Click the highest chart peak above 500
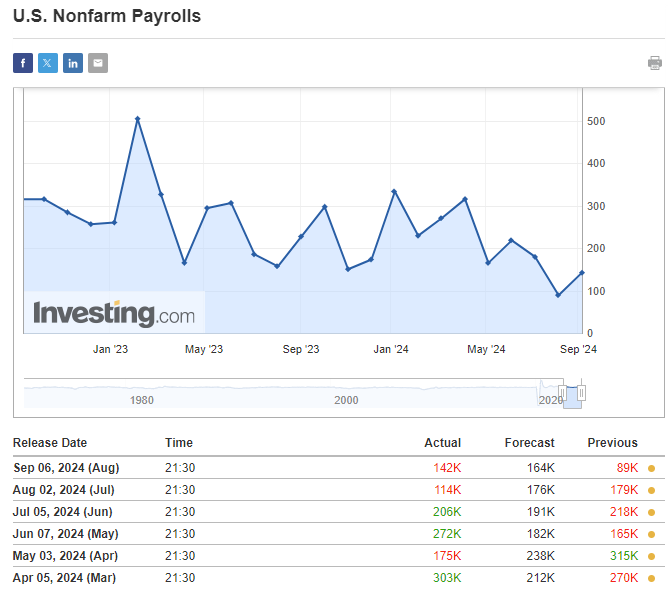669x593 pixels. click(137, 119)
